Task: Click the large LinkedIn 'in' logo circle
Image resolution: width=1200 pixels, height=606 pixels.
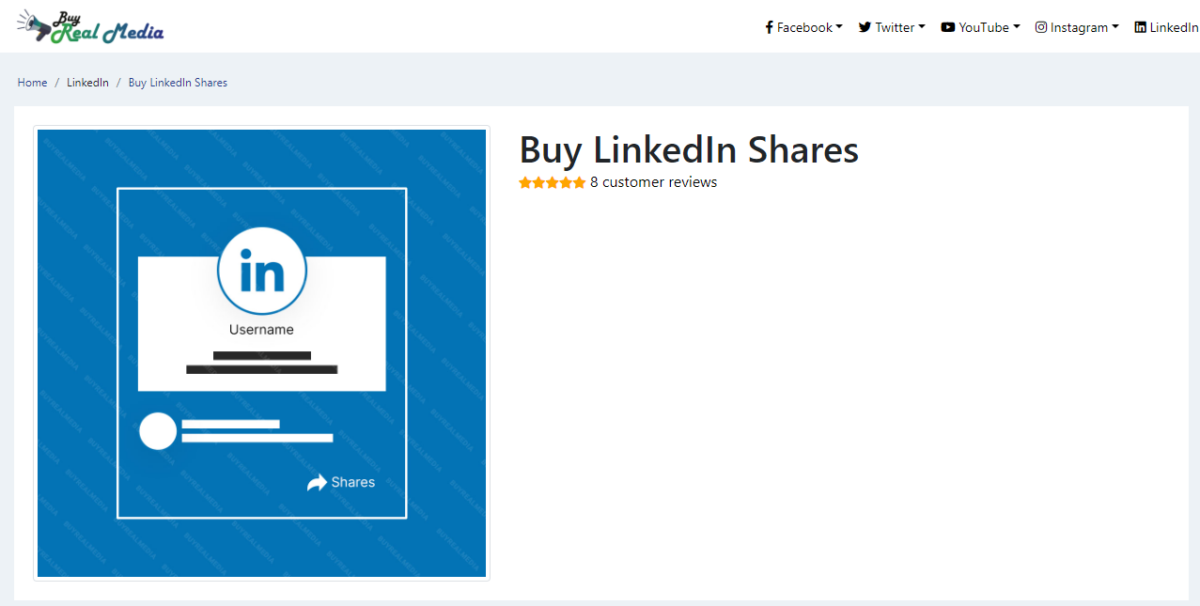Action: [262, 272]
